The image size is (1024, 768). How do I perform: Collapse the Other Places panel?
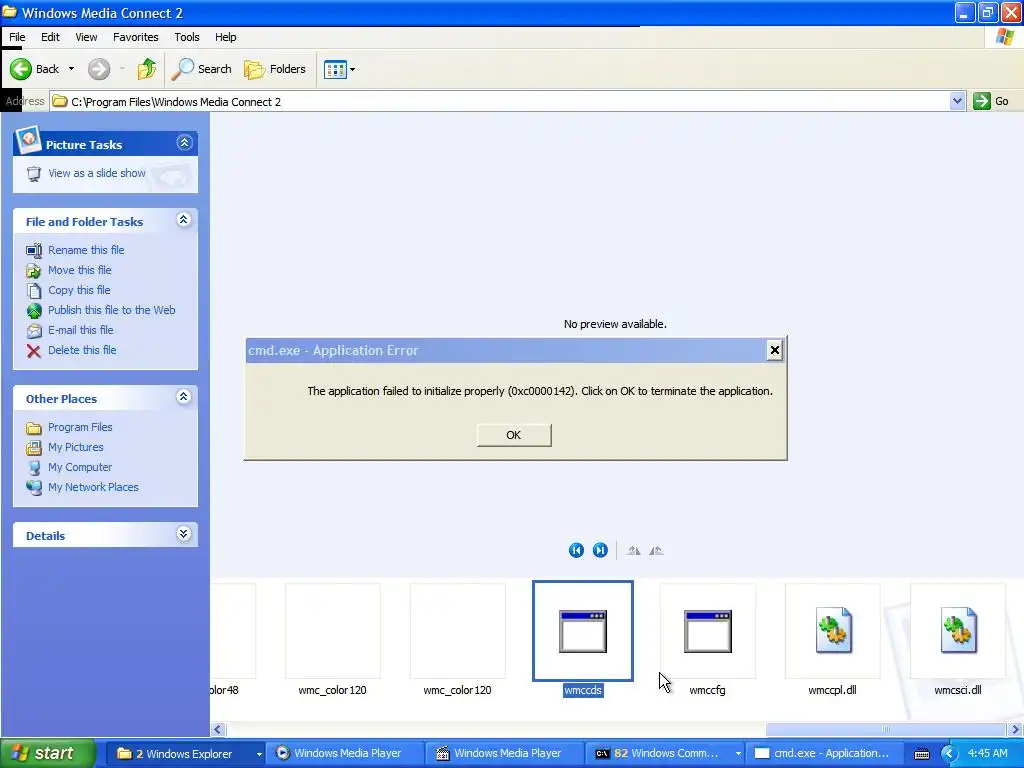[x=184, y=397]
